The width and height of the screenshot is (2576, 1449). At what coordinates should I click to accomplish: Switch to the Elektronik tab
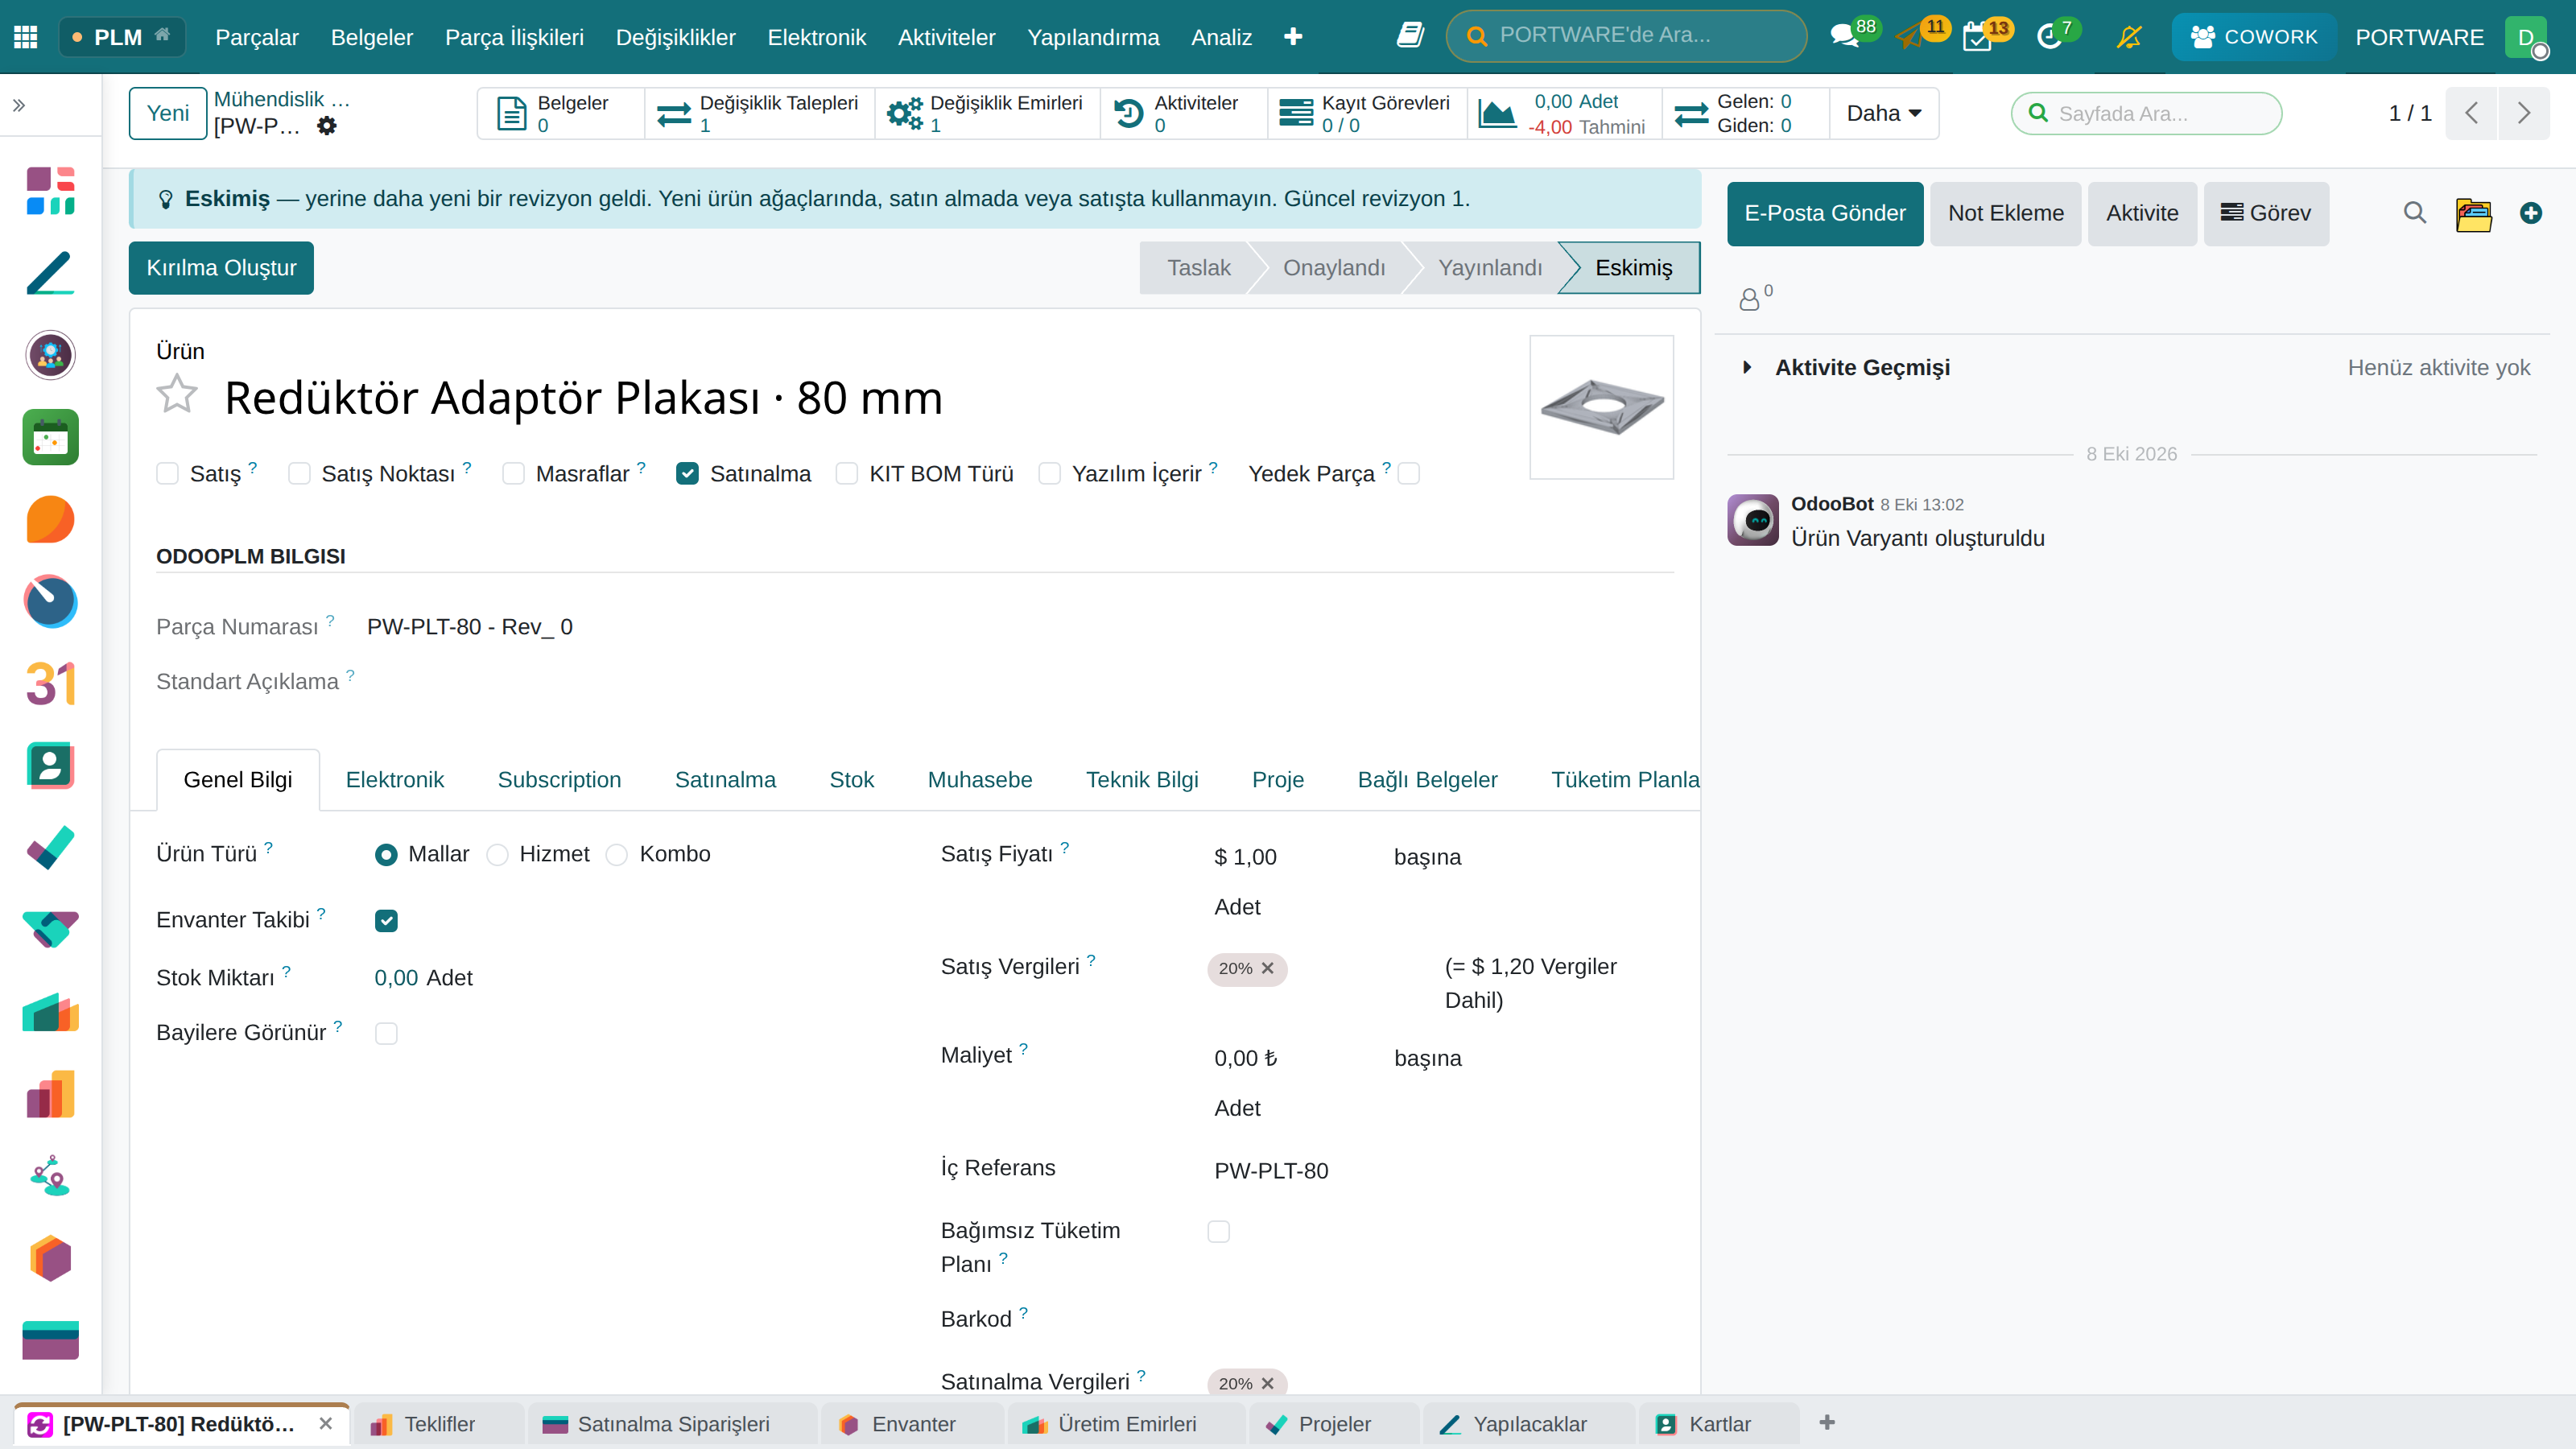pyautogui.click(x=394, y=780)
